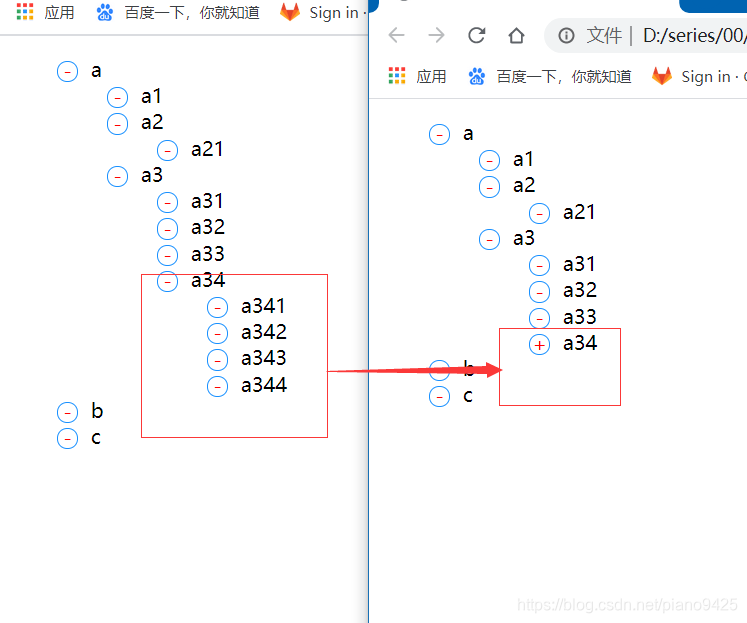The width and height of the screenshot is (747, 623).
Task: Open Baidu bookmark in right window
Action: pyautogui.click(x=550, y=76)
